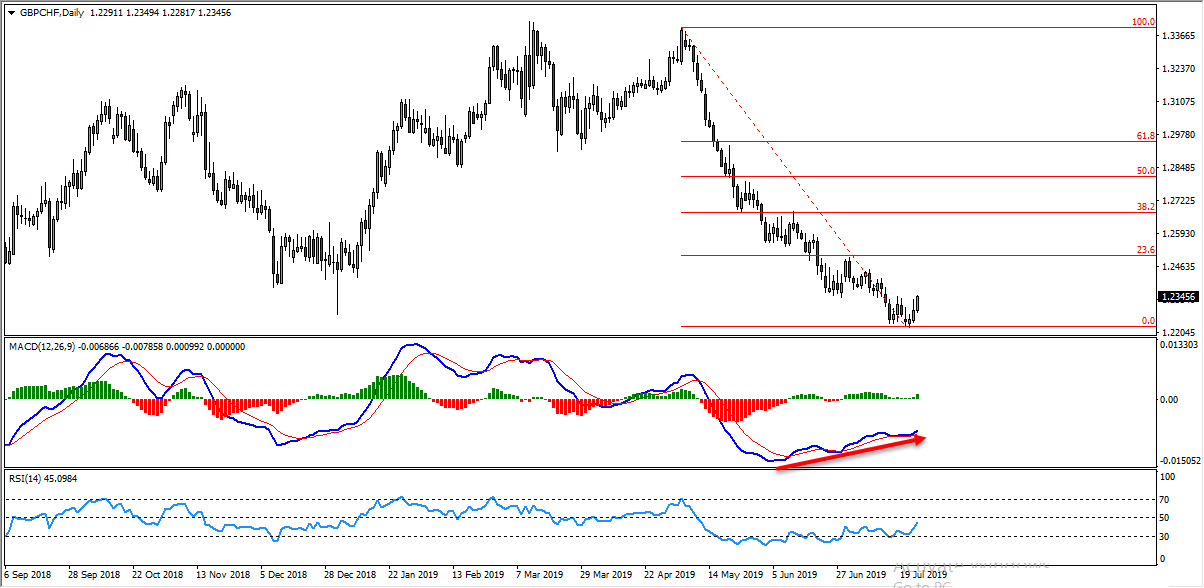Click the GBPCHF,Daily chart title

[52, 11]
